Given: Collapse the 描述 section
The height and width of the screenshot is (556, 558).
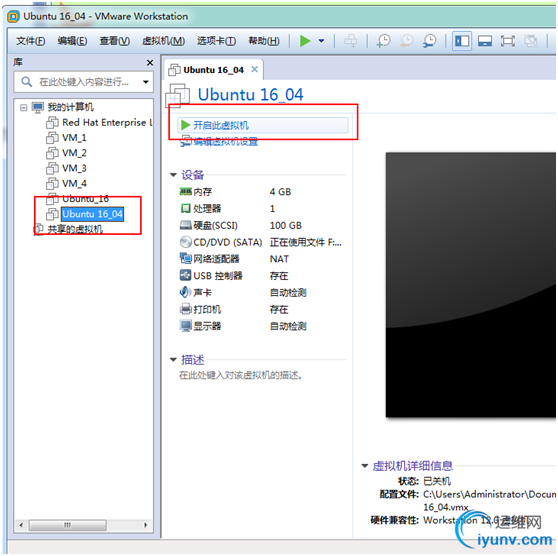Looking at the screenshot, I should [173, 360].
